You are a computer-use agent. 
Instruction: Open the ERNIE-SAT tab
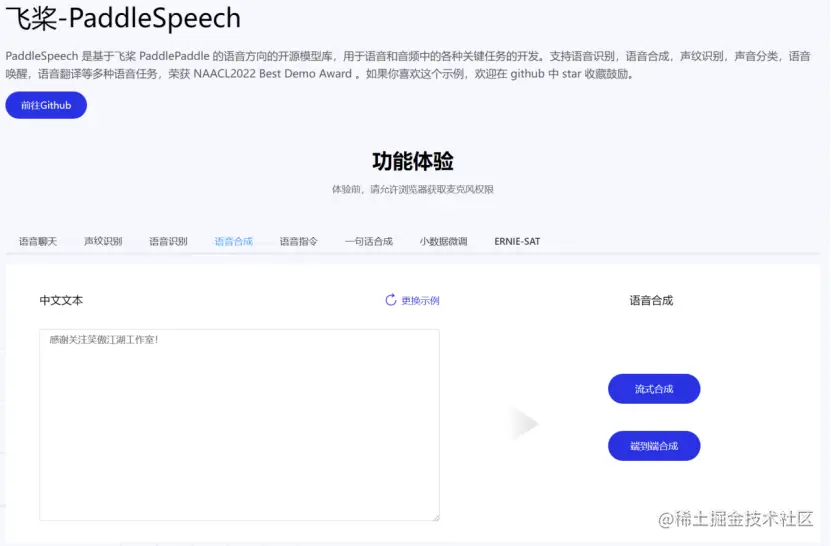[517, 241]
